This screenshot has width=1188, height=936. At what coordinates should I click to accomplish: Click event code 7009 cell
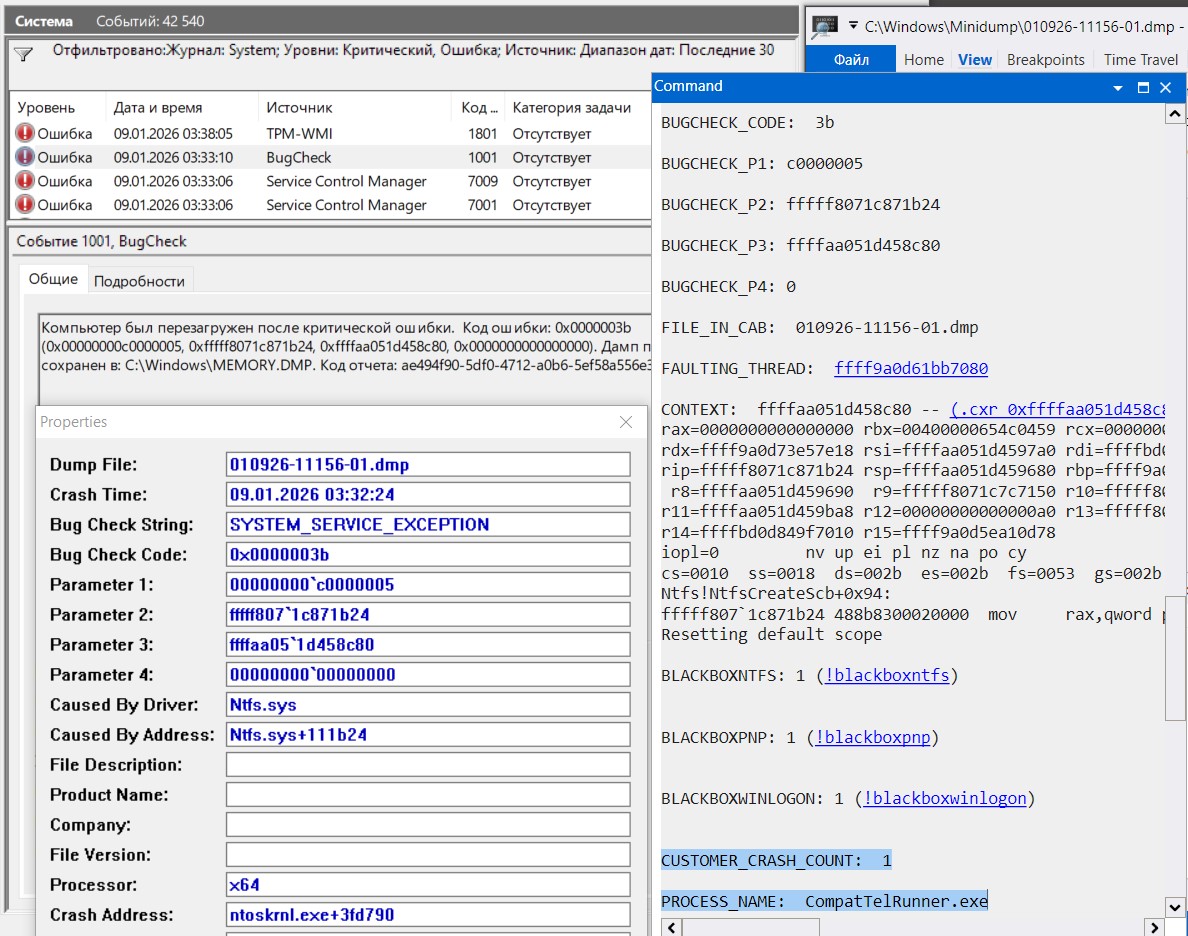tap(483, 181)
